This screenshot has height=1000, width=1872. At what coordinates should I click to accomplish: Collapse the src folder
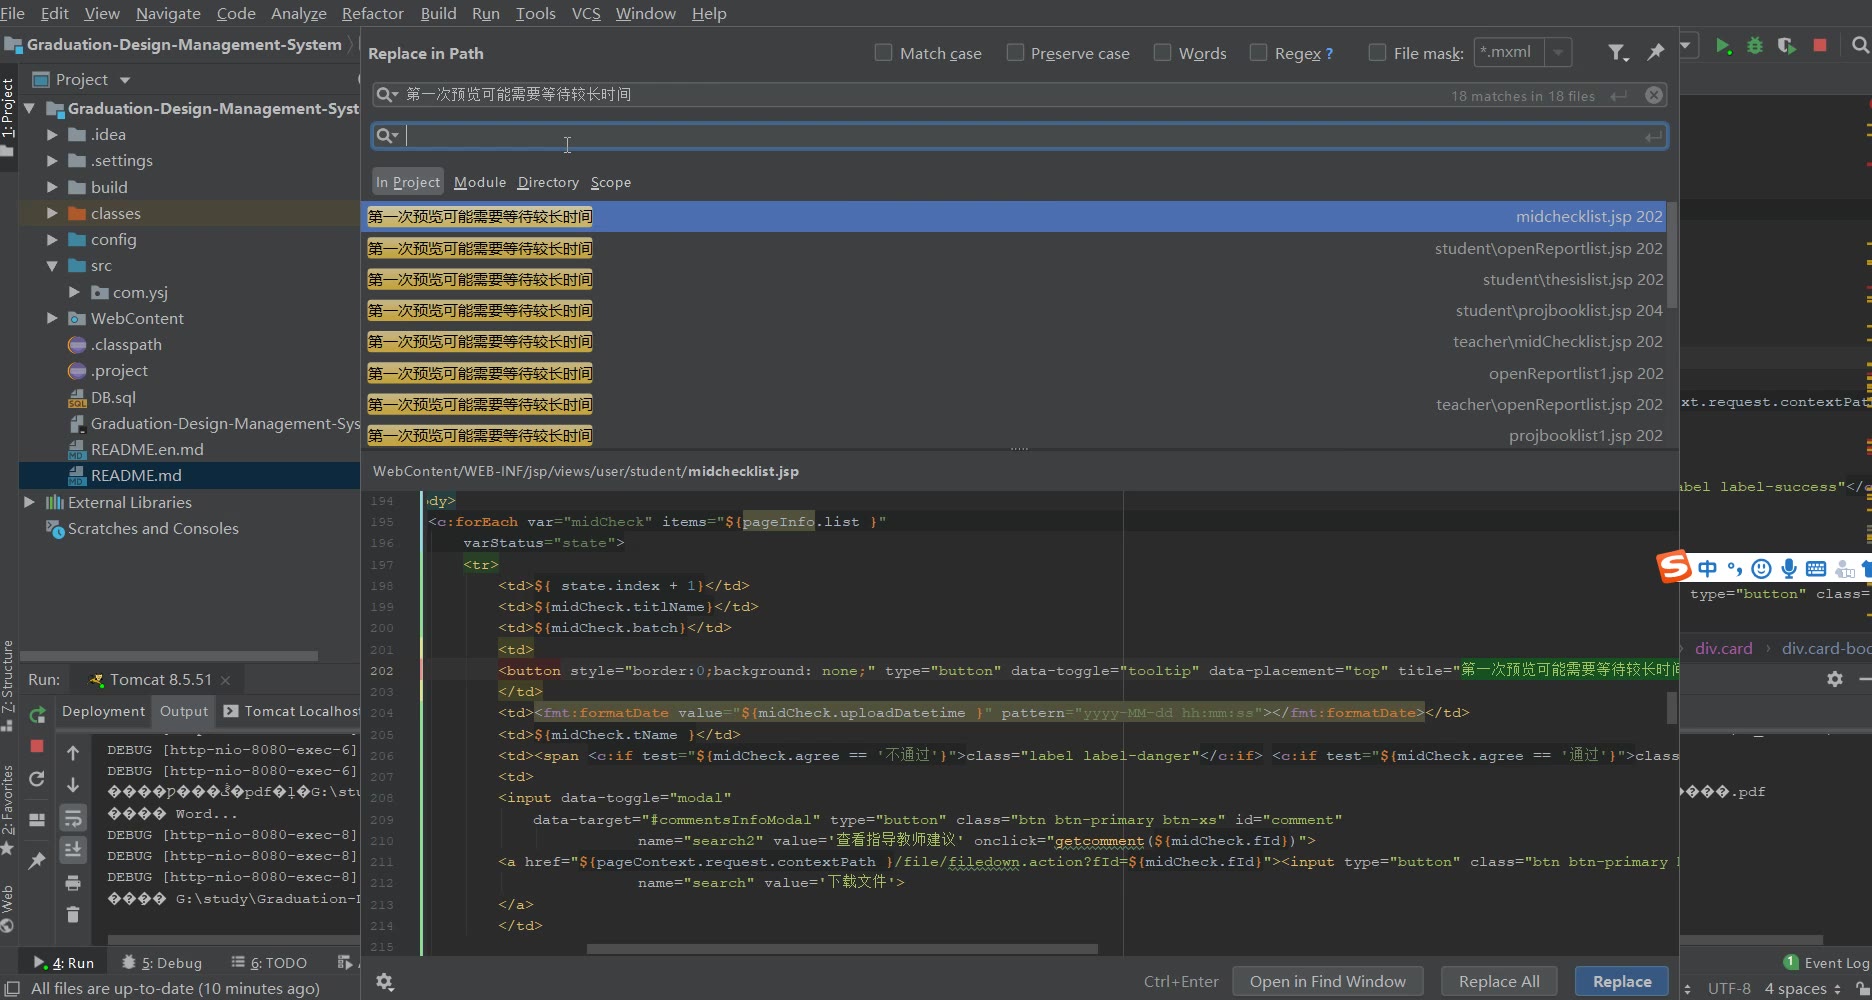pos(52,266)
